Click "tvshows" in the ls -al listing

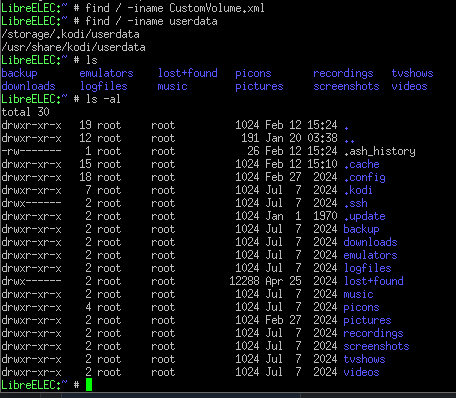[x=365, y=359]
